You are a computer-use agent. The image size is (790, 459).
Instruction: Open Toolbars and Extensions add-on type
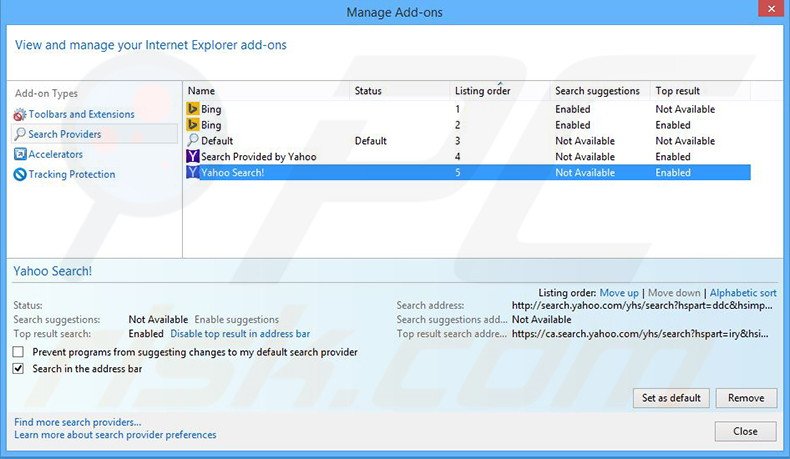81,114
